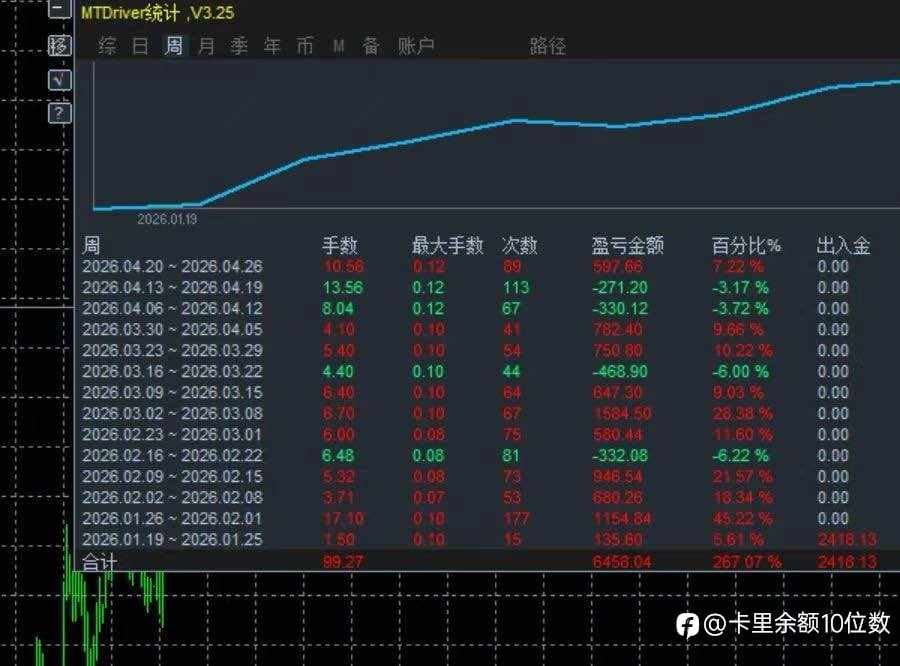This screenshot has width=900, height=666.
Task: Click the 8.04 lots value
Action: pyautogui.click(x=338, y=308)
